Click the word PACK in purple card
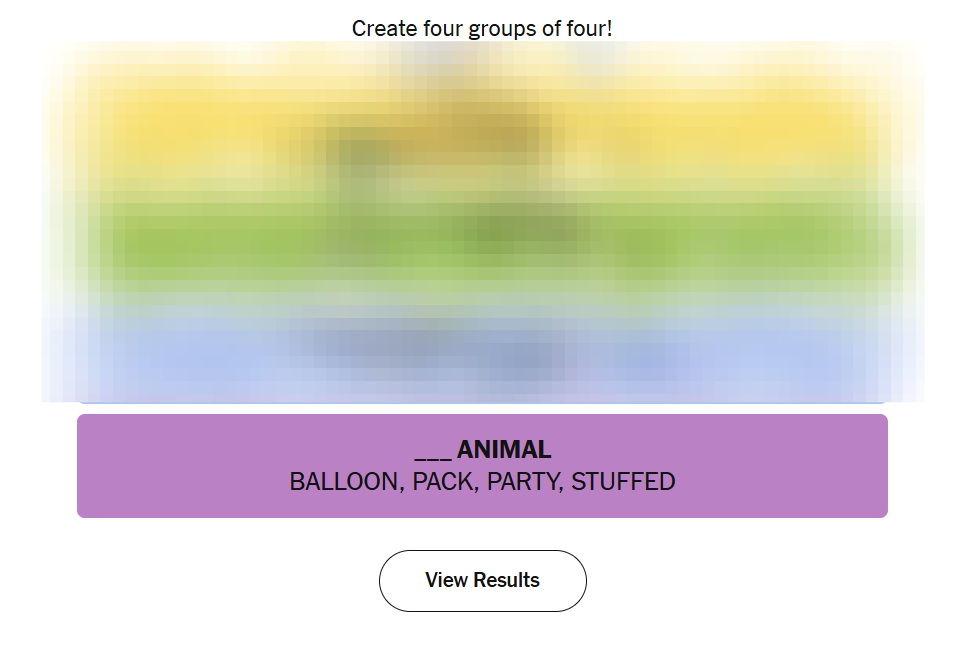Screen dimensions: 966x648 click(x=443, y=482)
